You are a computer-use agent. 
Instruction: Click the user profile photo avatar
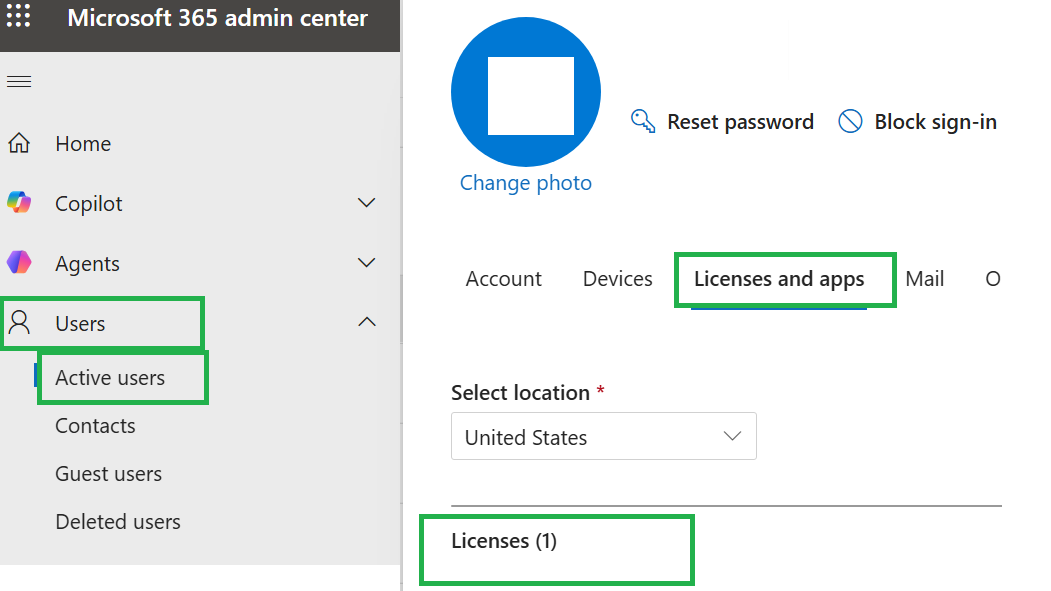[x=526, y=92]
